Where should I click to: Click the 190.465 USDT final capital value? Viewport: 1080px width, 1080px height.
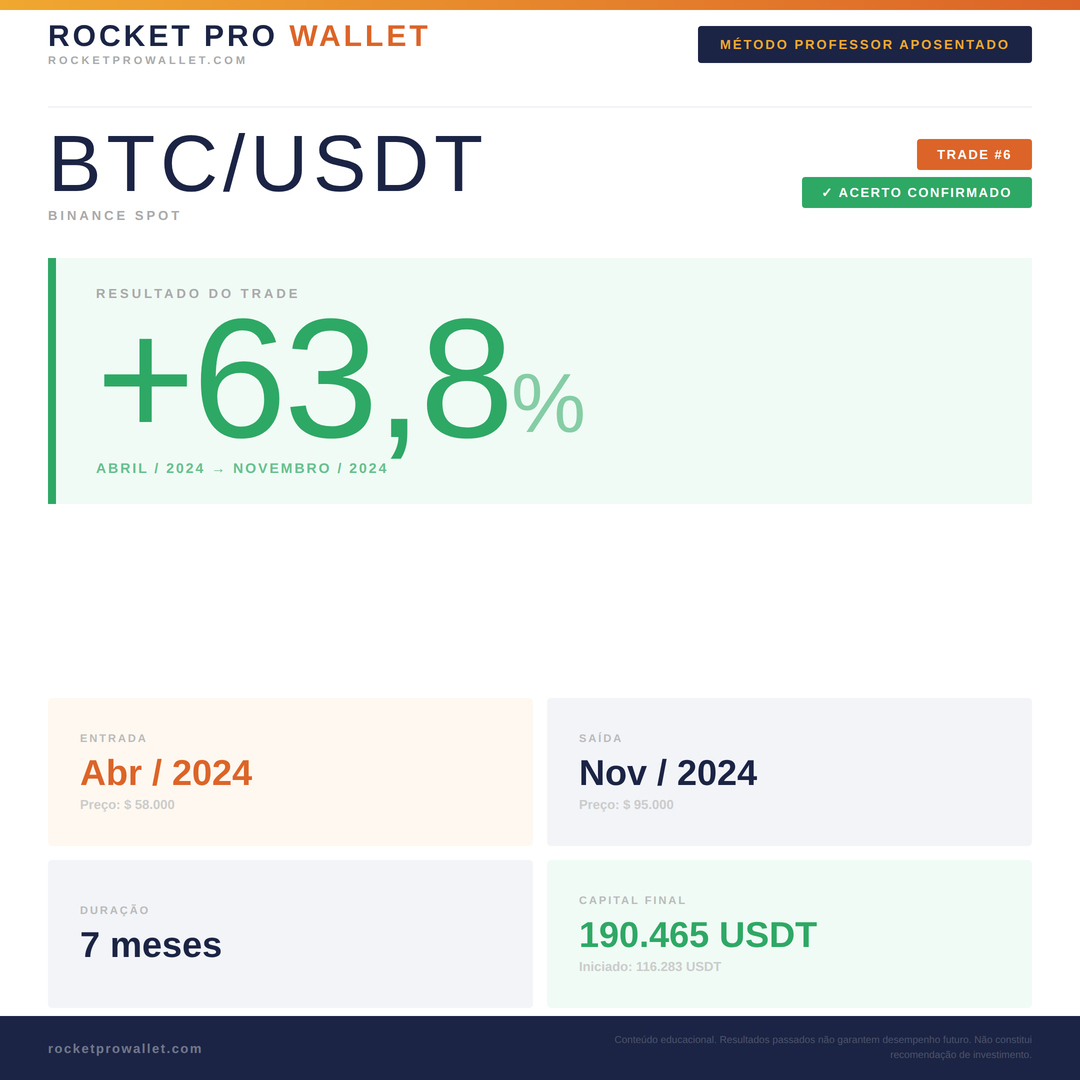click(697, 935)
